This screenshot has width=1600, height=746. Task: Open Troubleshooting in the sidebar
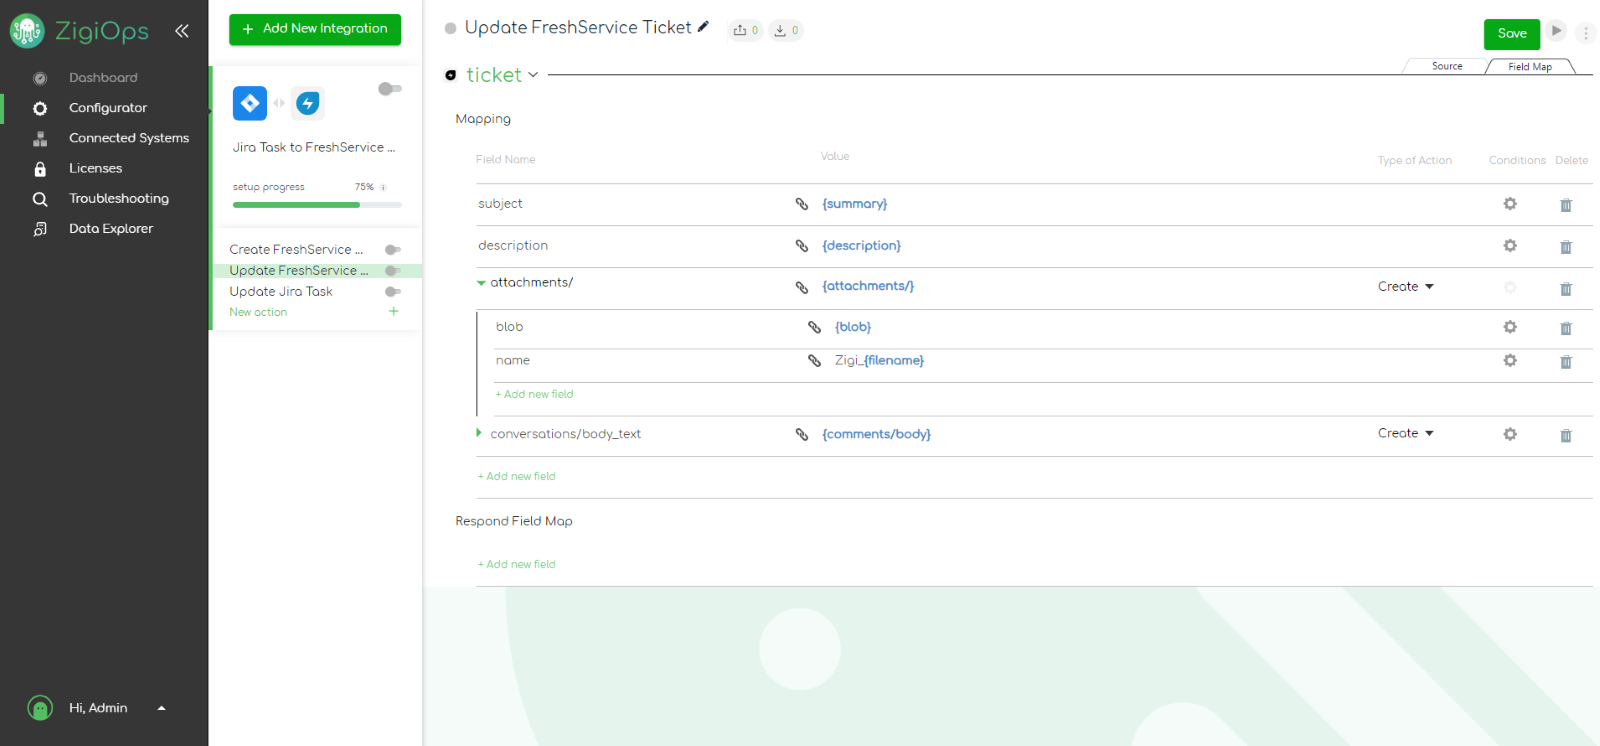pos(119,198)
